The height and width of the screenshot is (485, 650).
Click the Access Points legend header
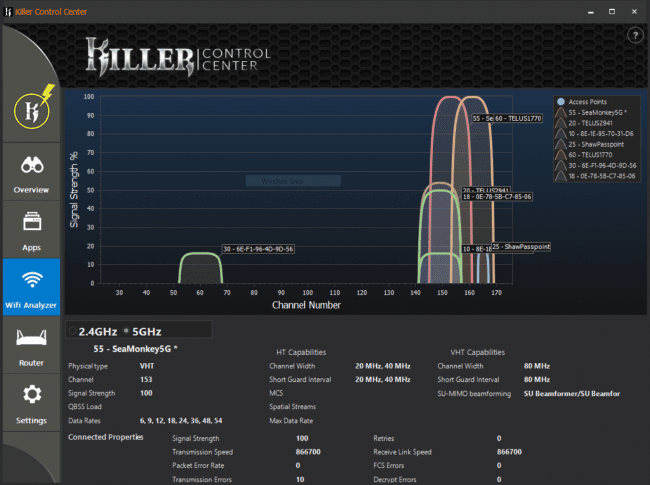click(x=588, y=101)
